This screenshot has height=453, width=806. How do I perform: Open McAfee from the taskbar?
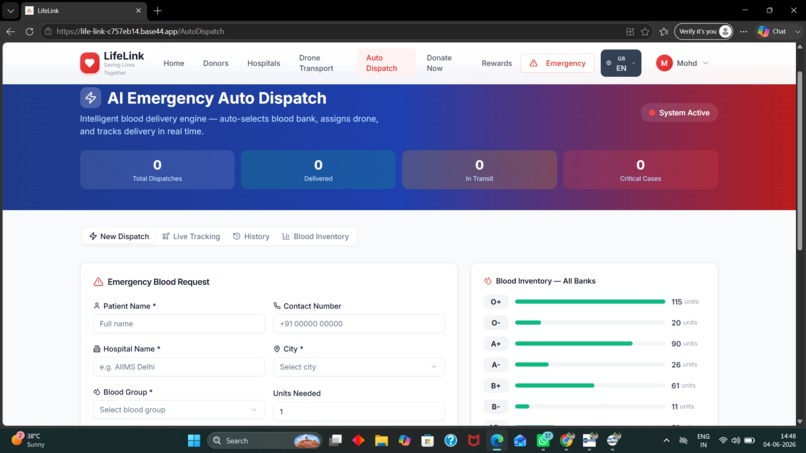(x=473, y=441)
